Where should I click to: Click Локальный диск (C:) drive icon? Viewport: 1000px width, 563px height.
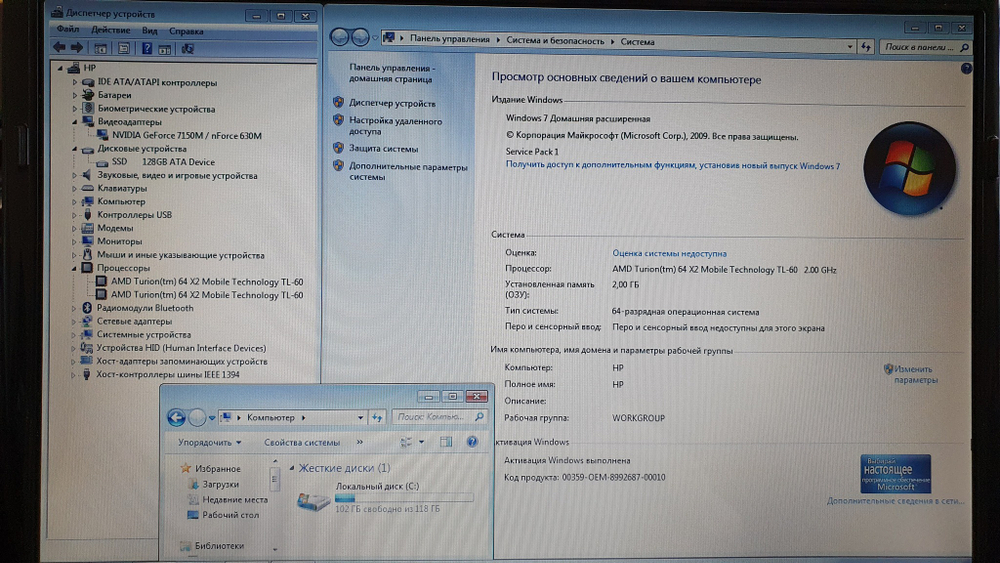313,501
